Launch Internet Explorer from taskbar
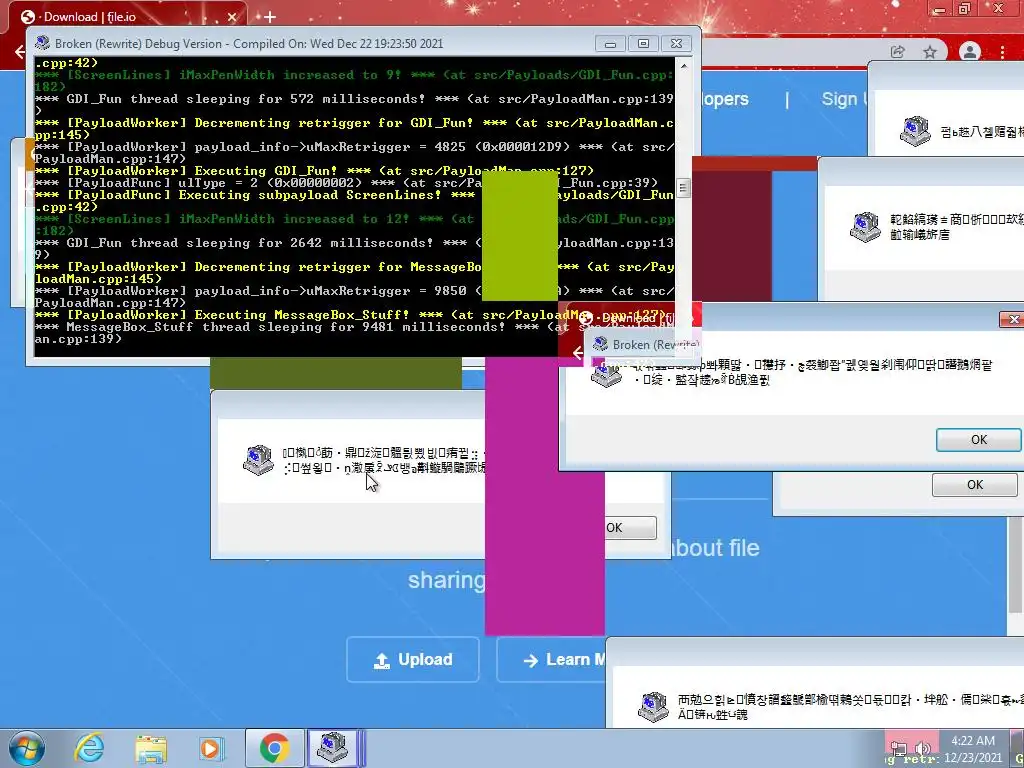The width and height of the screenshot is (1024, 768). pos(89,748)
